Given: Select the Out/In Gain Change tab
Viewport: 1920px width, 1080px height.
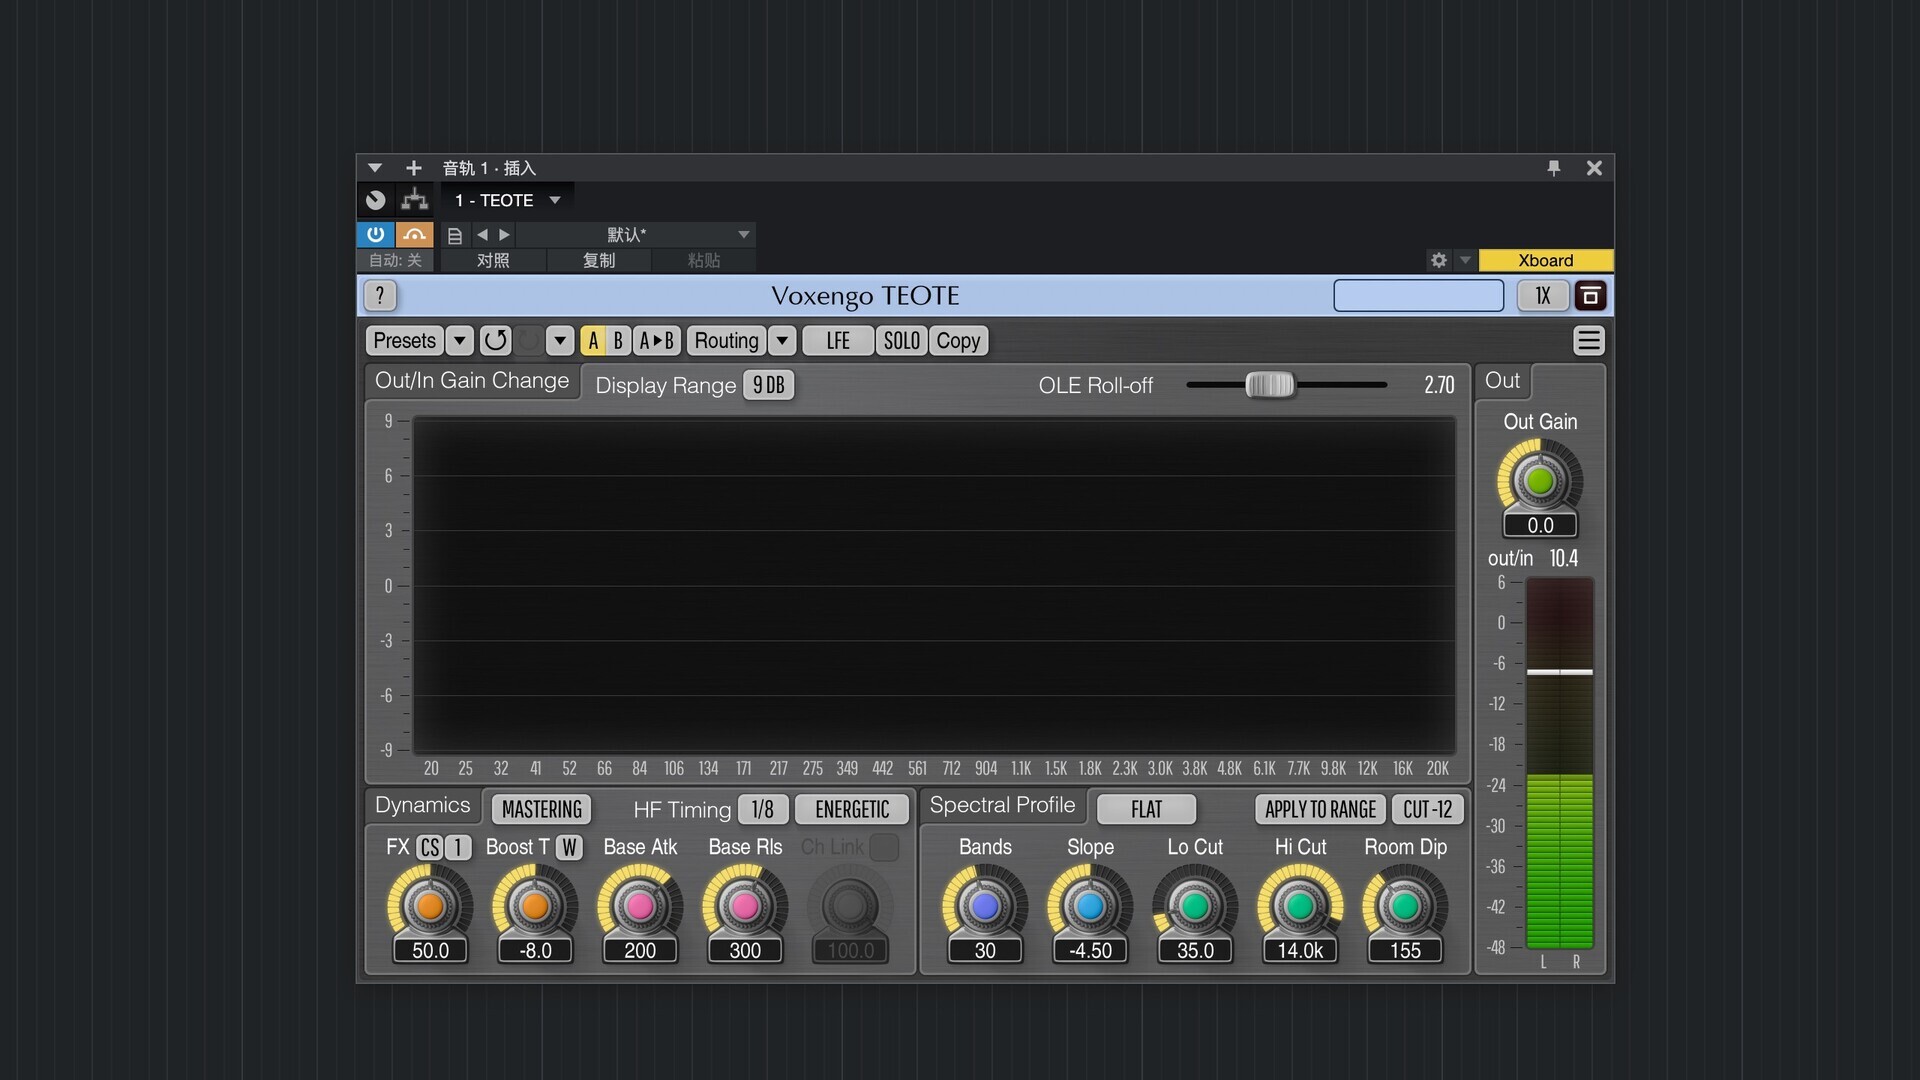Looking at the screenshot, I should pos(471,381).
